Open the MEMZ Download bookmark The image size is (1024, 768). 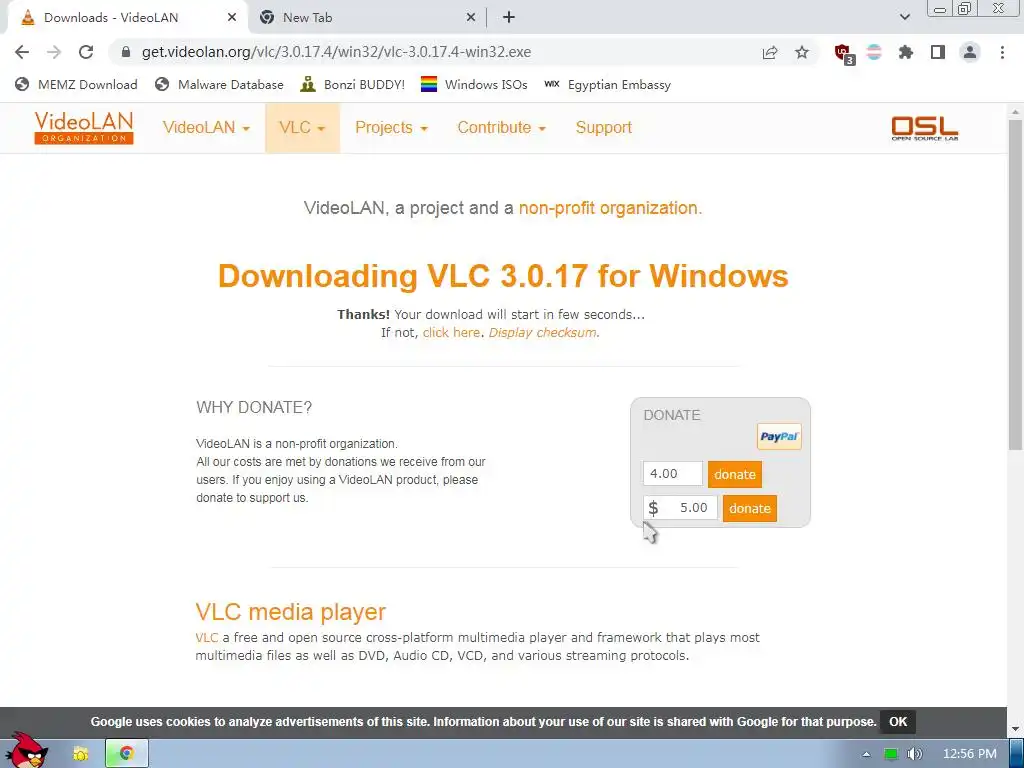point(76,85)
